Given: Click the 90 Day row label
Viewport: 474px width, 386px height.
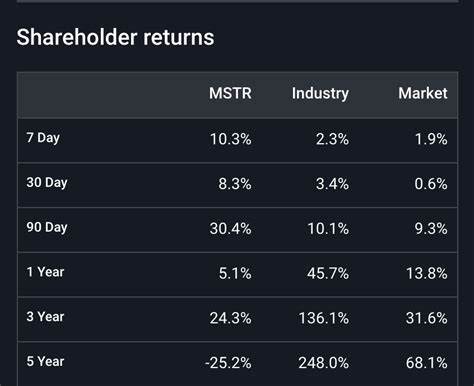Looking at the screenshot, I should tap(47, 227).
